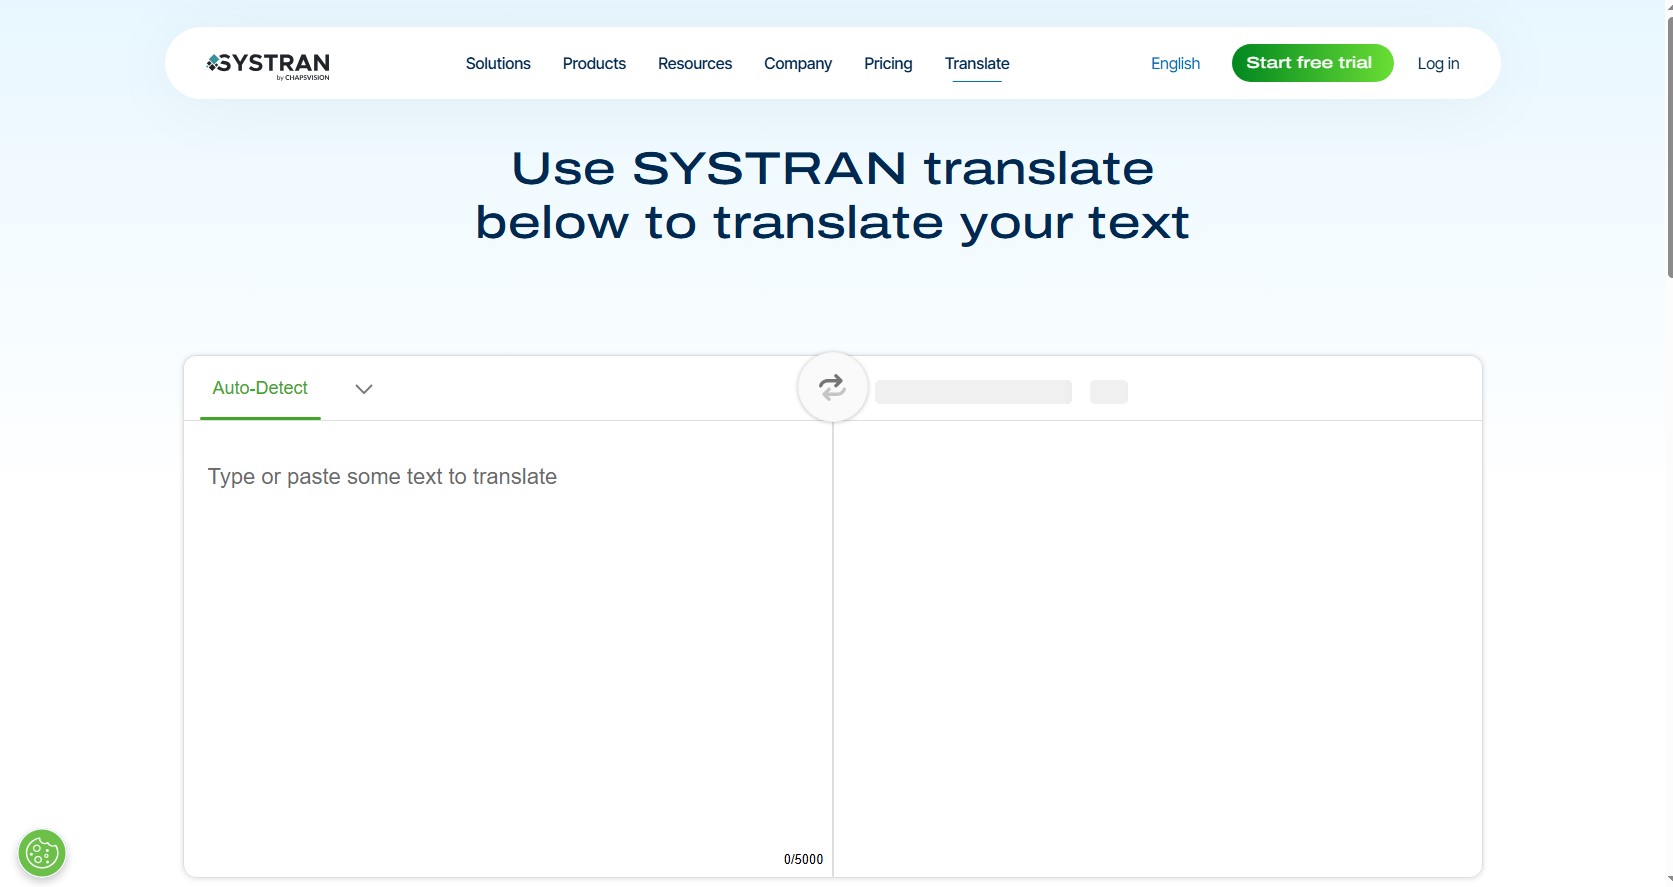Change site language from English
Viewport: 1673px width, 887px height.
point(1175,64)
